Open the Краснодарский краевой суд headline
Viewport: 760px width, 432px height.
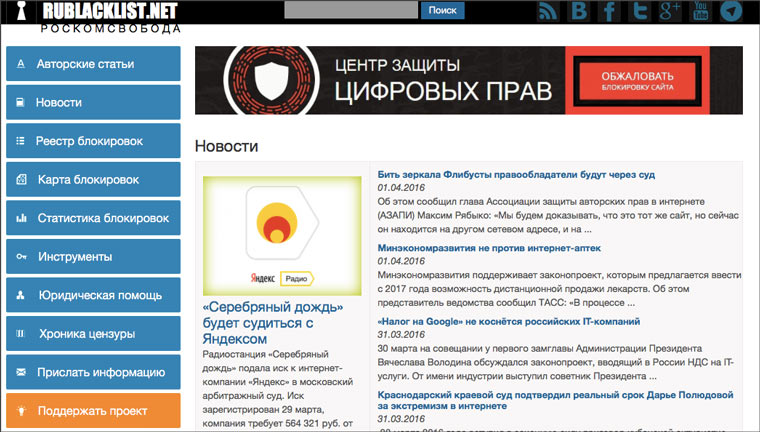point(555,400)
